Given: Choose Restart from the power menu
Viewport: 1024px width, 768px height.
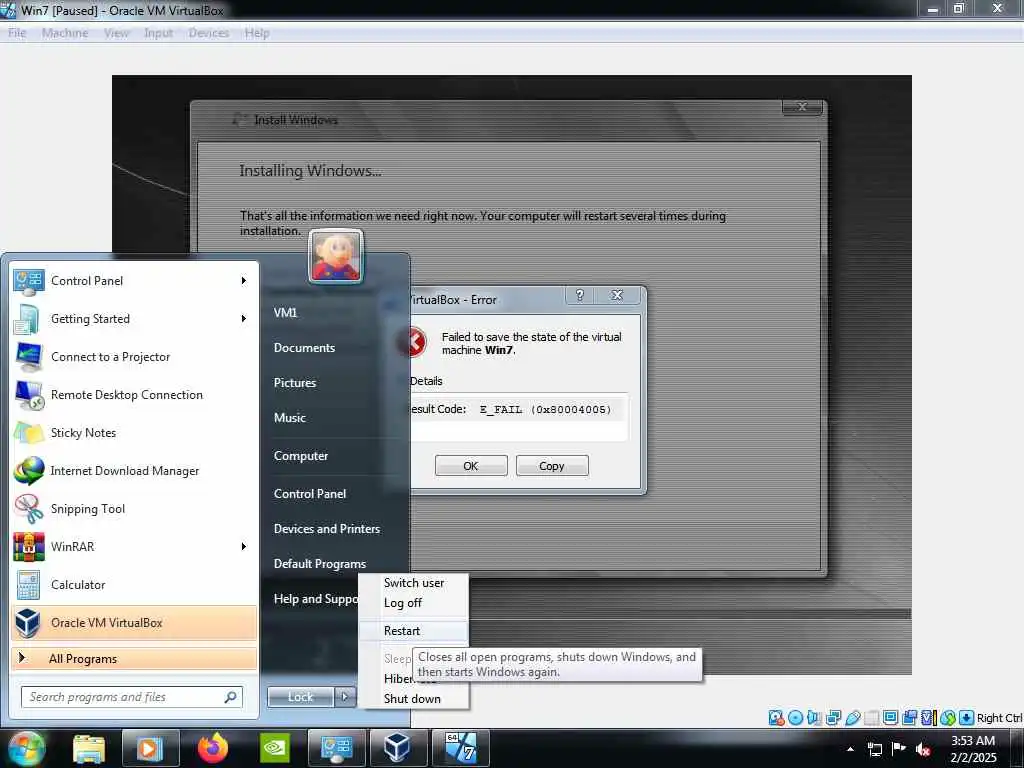Looking at the screenshot, I should pyautogui.click(x=413, y=631).
